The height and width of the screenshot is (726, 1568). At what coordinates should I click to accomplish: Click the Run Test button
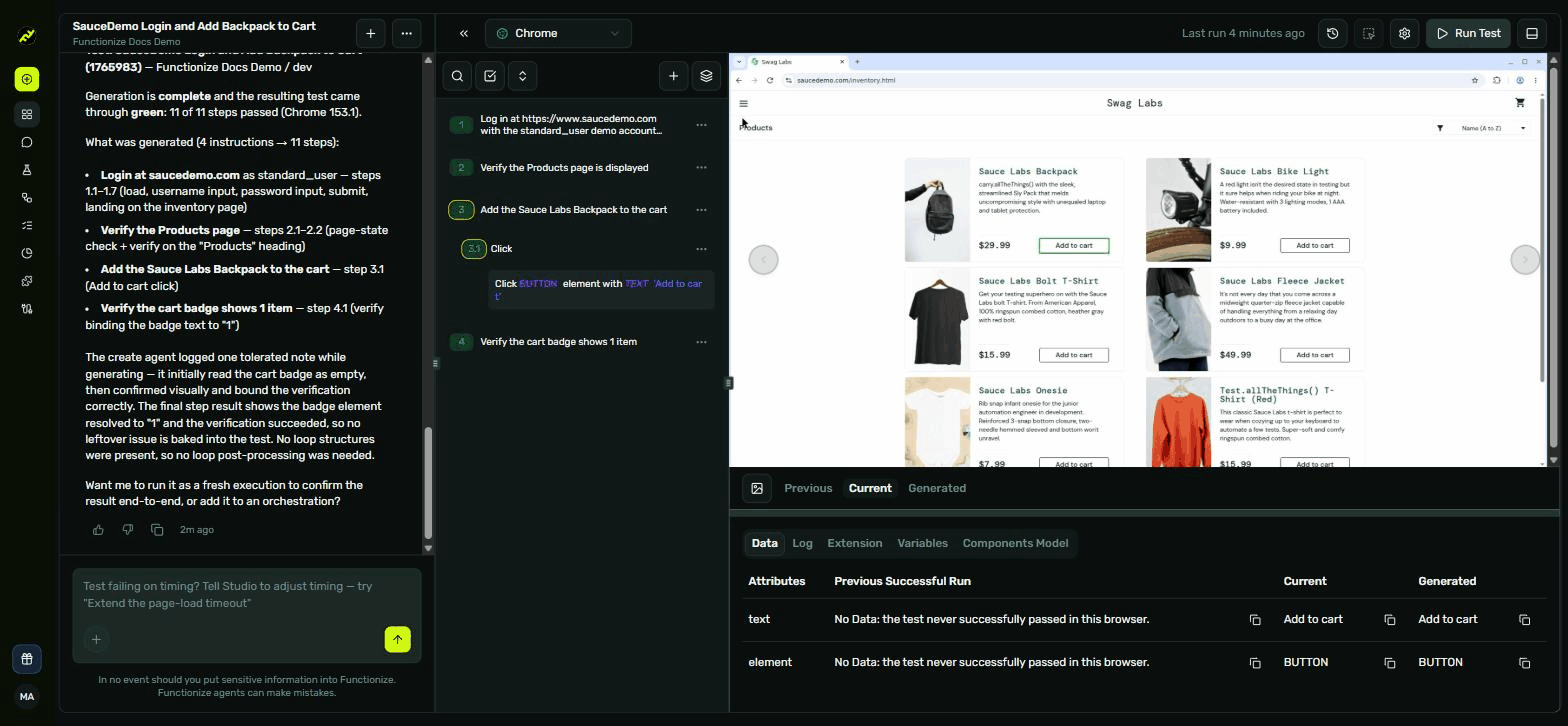tap(1468, 33)
